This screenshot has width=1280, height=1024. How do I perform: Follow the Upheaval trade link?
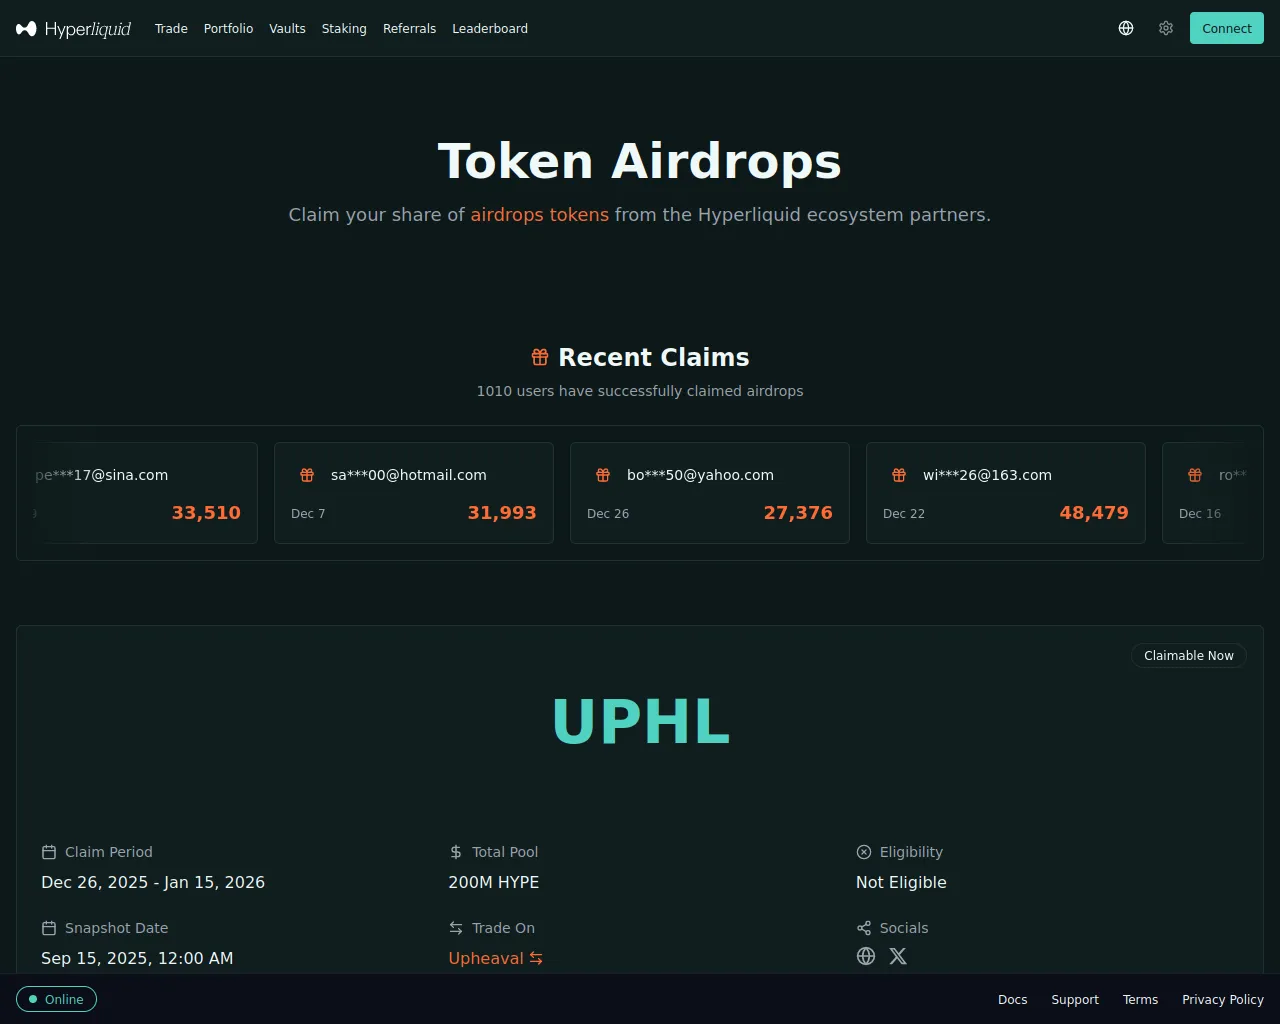(496, 958)
